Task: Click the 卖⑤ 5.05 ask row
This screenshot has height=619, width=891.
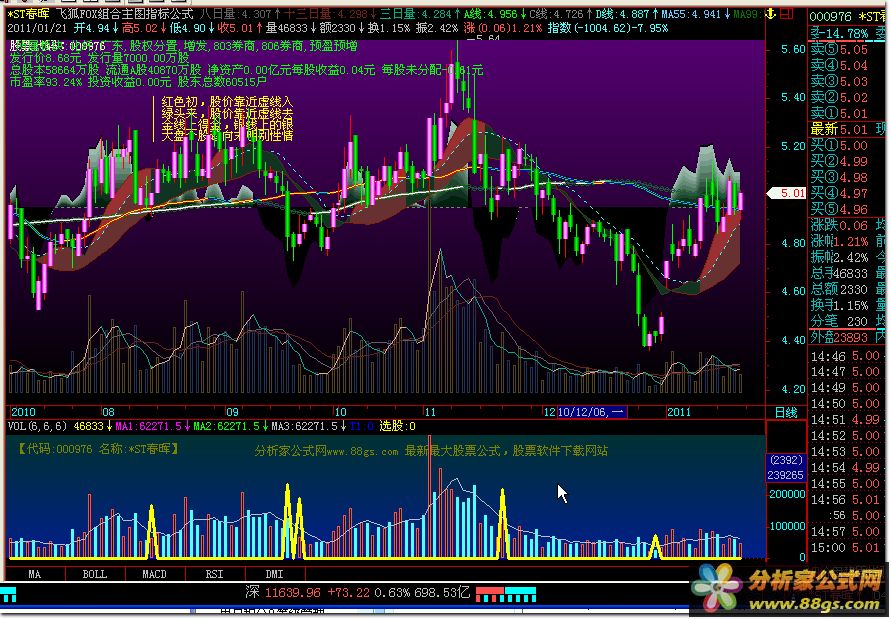Action: coord(848,50)
